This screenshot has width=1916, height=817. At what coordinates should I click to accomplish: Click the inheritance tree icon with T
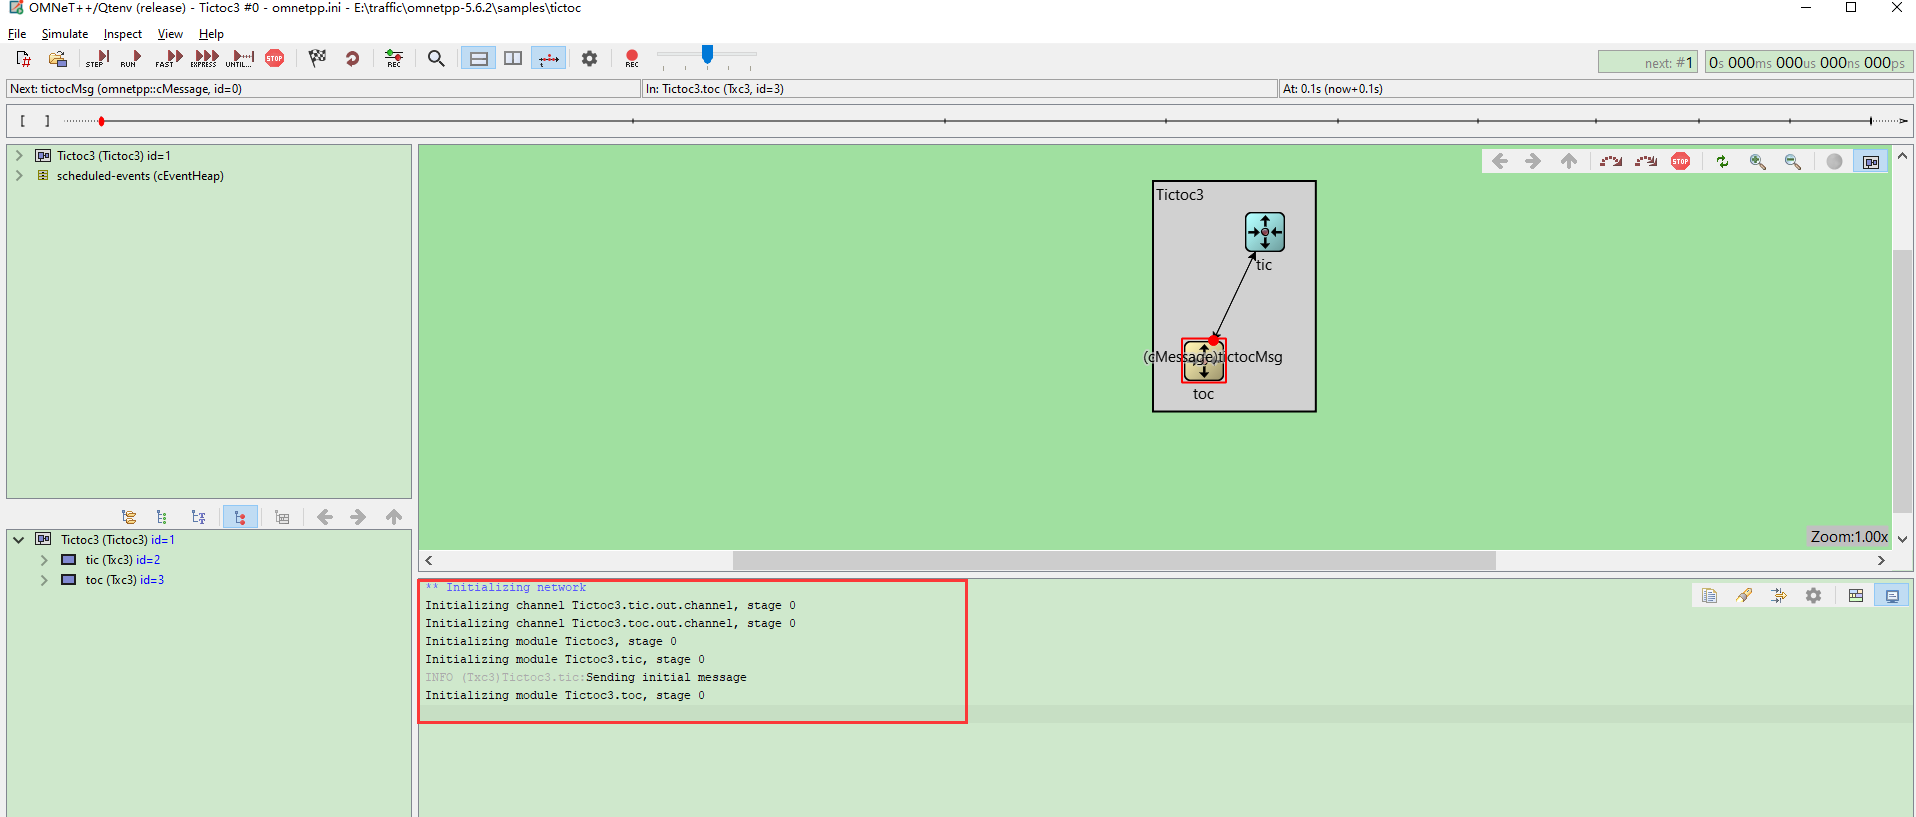(x=198, y=517)
